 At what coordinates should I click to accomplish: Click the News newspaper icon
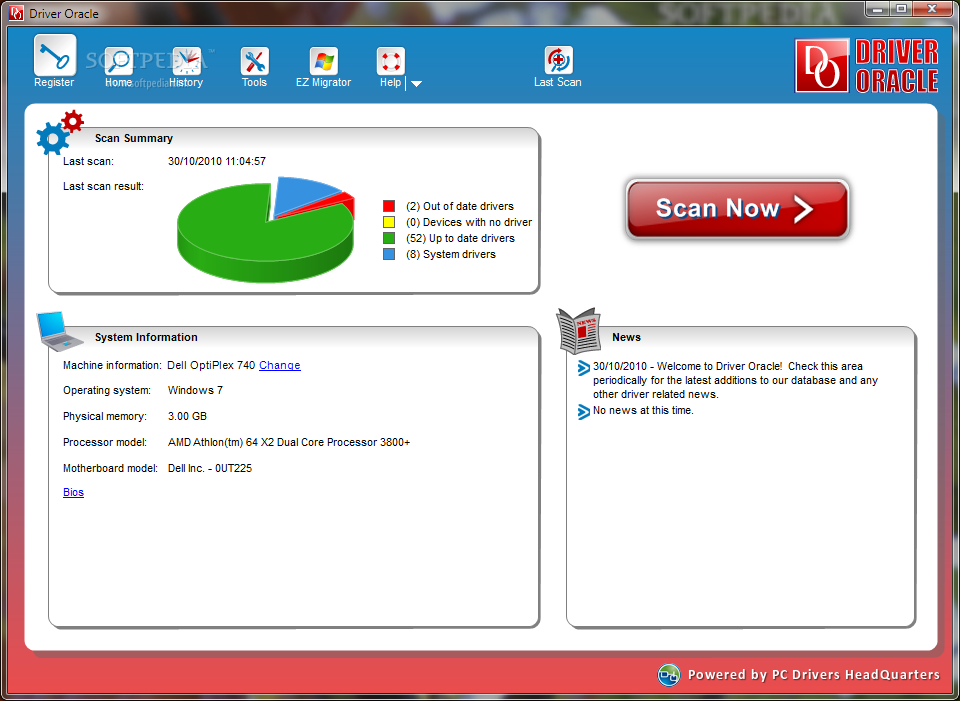coord(578,331)
